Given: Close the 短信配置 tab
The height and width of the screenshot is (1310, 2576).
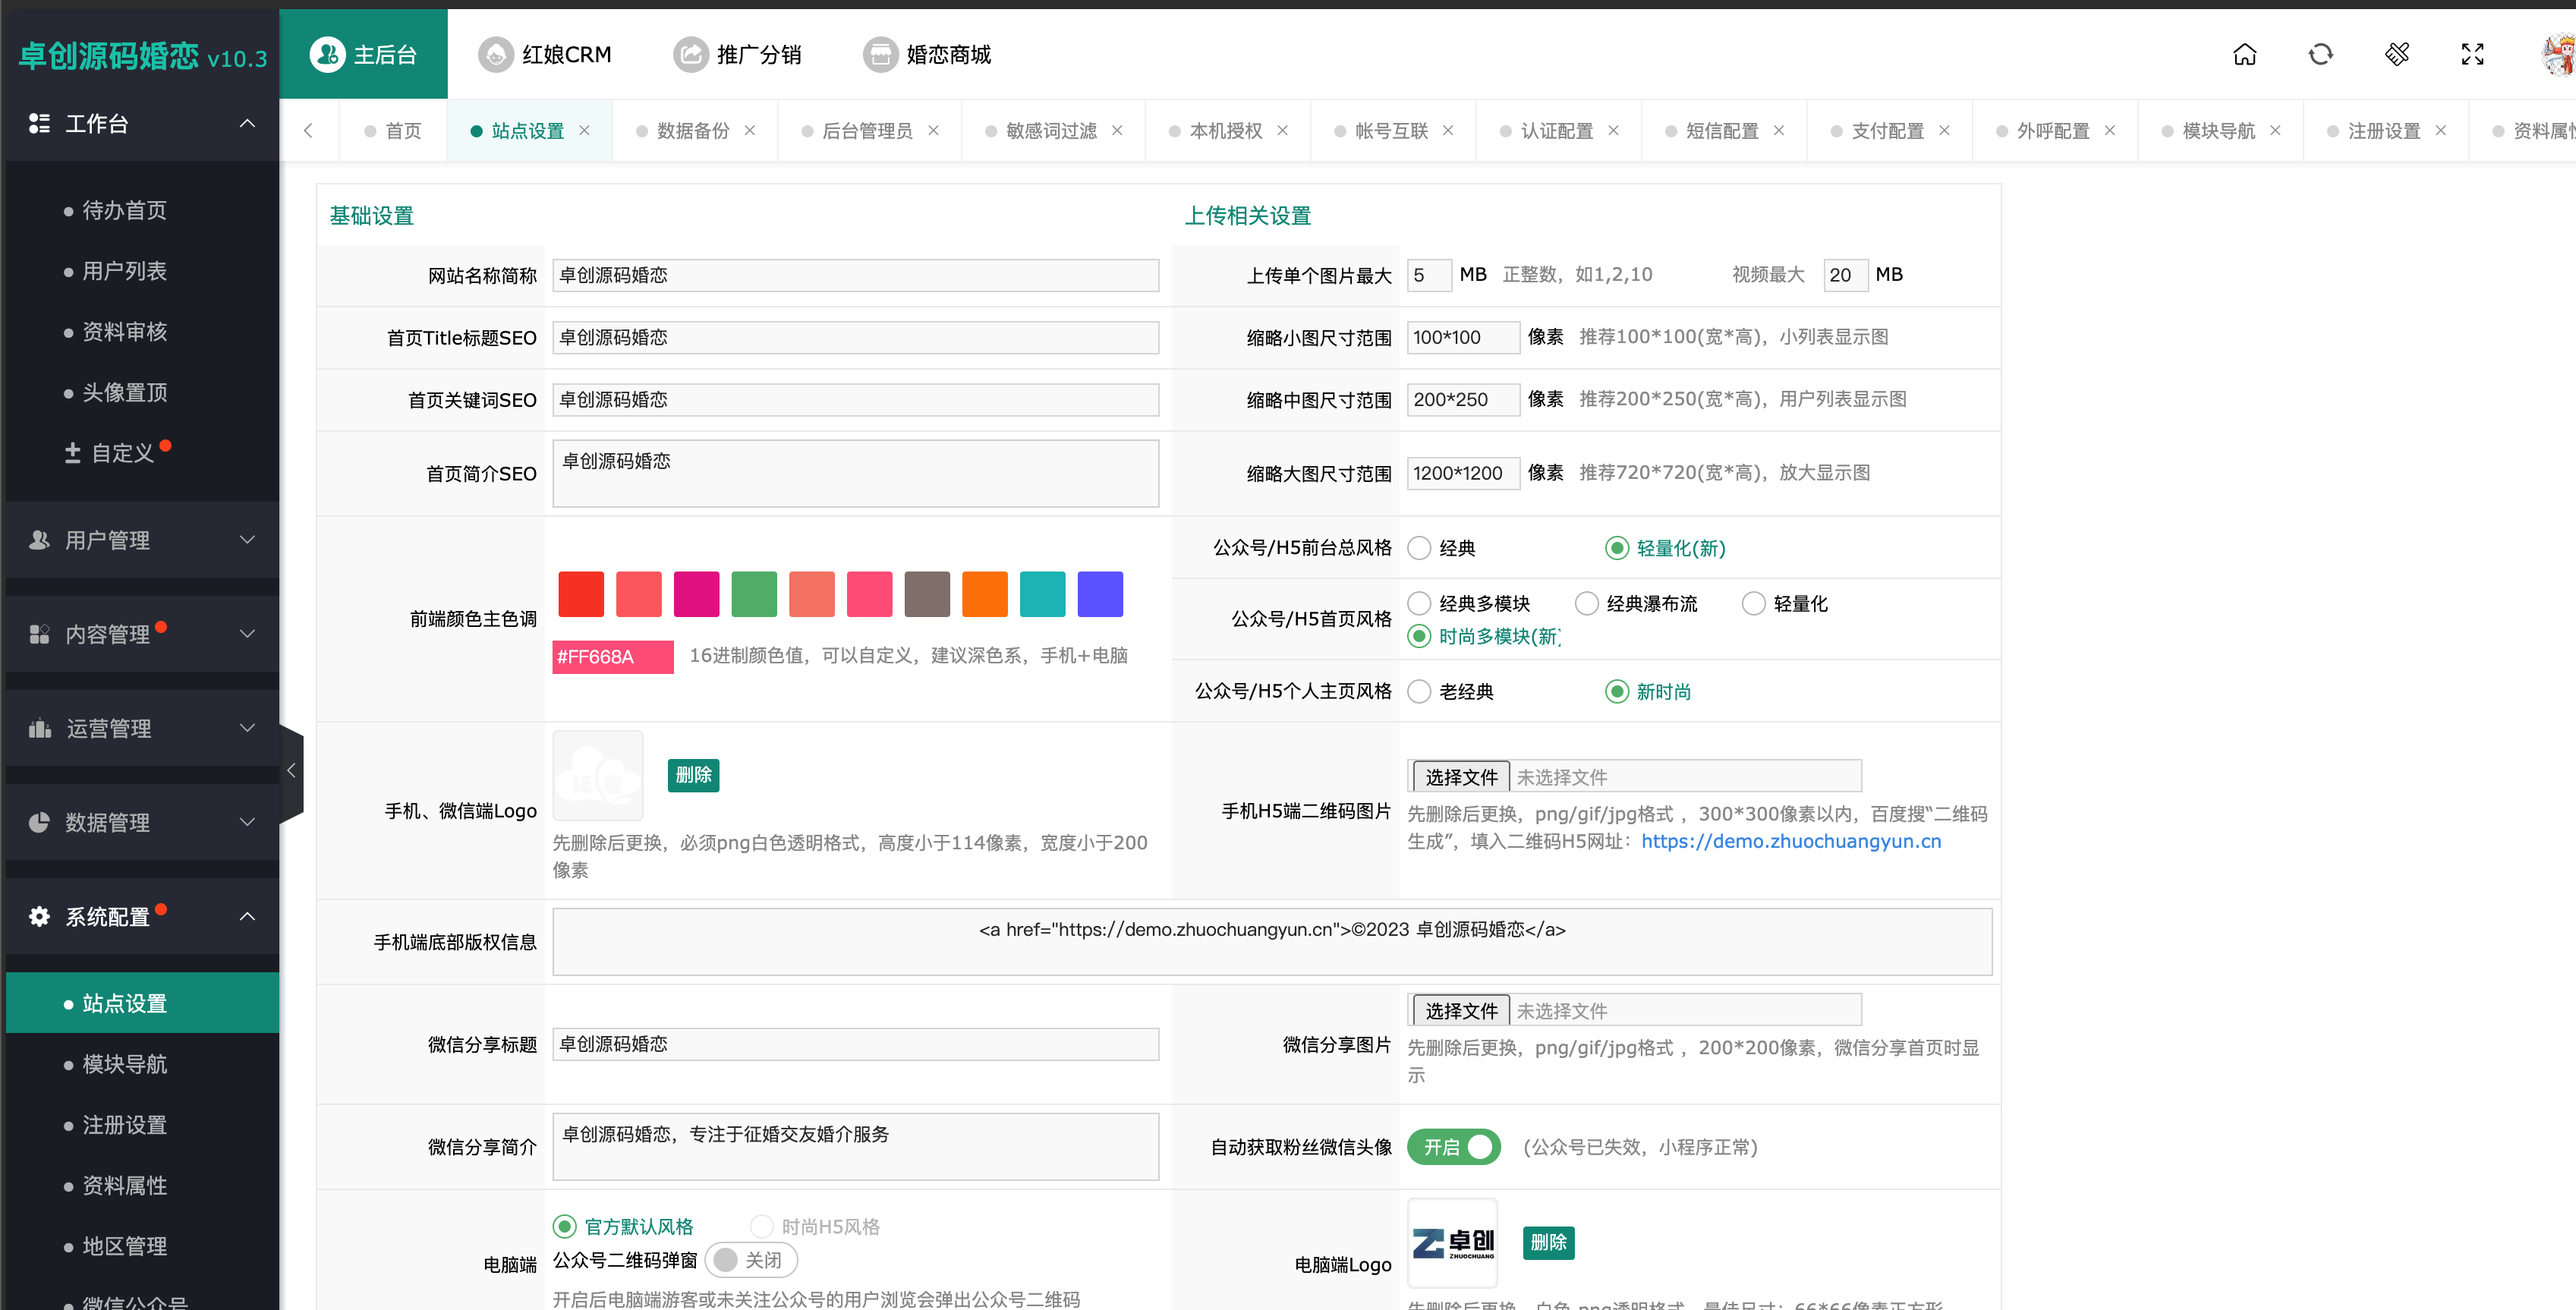Looking at the screenshot, I should point(1779,130).
